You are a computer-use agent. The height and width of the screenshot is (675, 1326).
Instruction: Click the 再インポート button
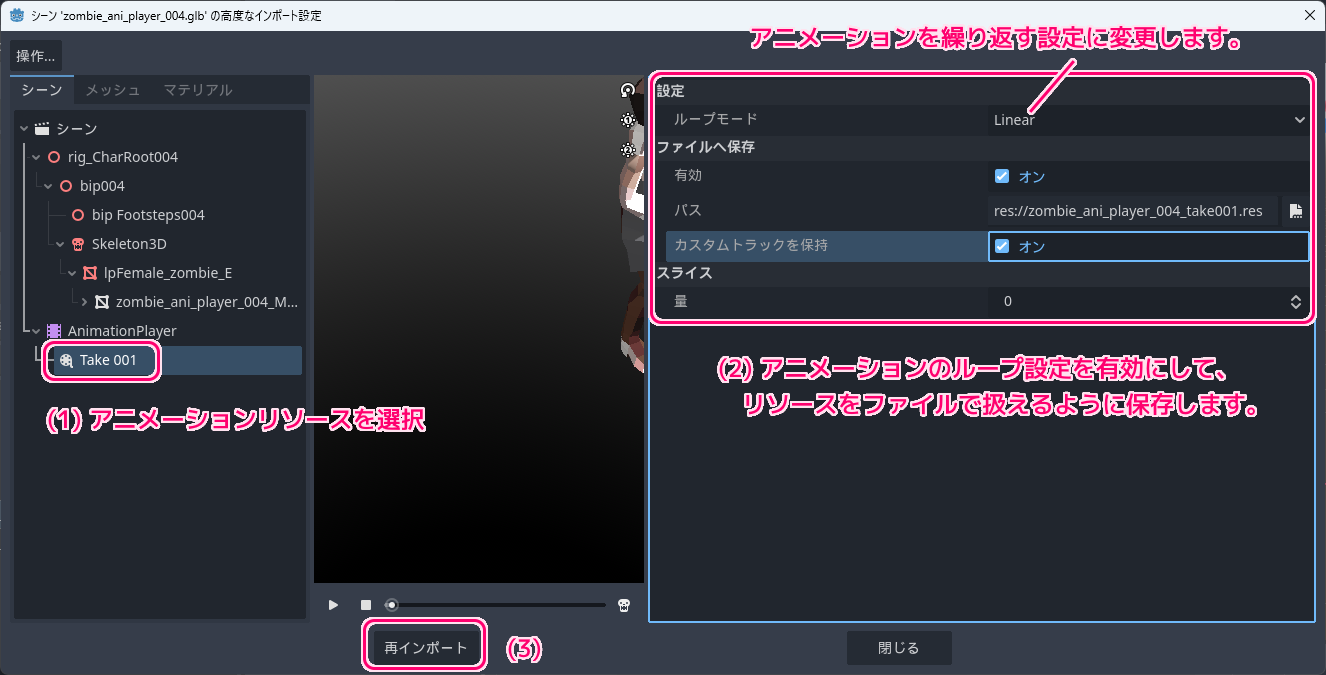426,648
